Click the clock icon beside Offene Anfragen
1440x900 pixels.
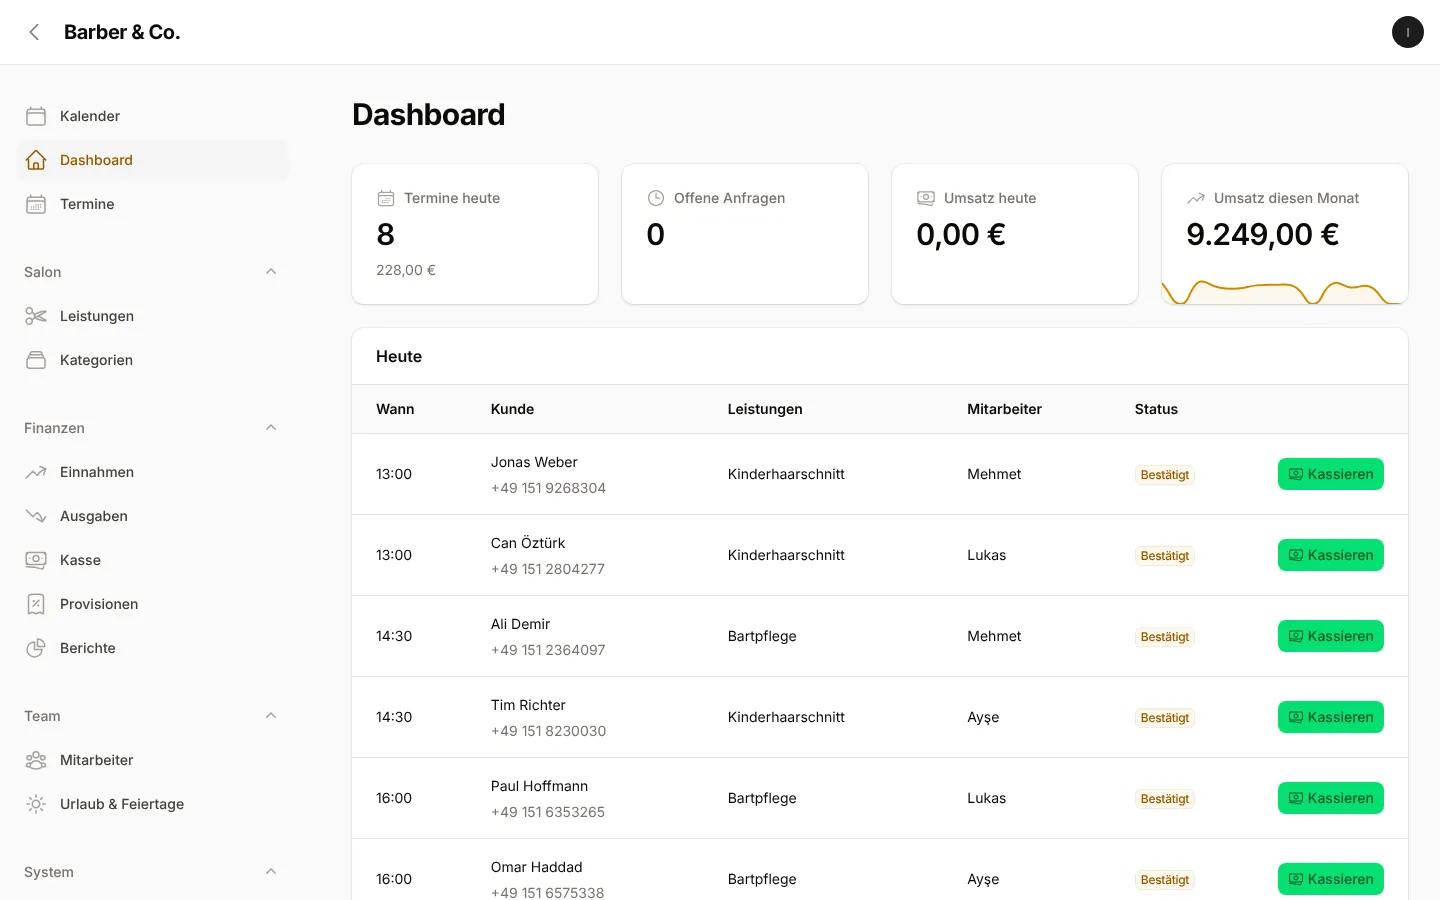pyautogui.click(x=656, y=198)
